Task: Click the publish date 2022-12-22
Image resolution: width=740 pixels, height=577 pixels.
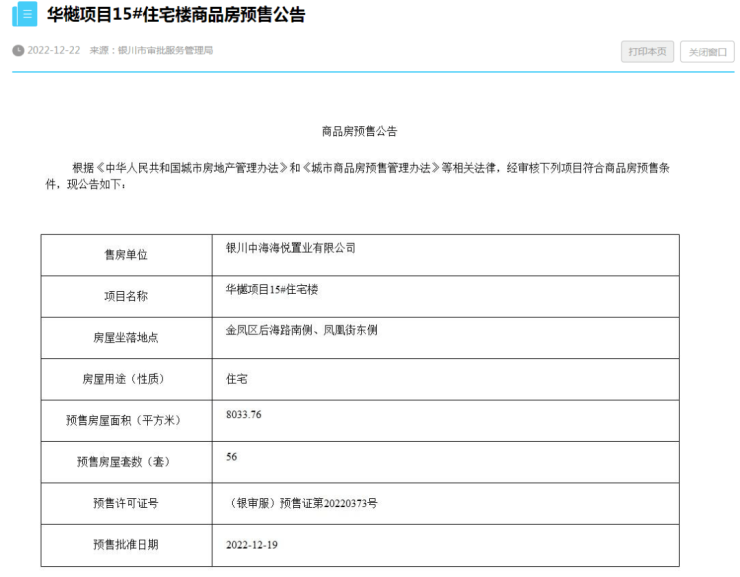Action: point(54,50)
